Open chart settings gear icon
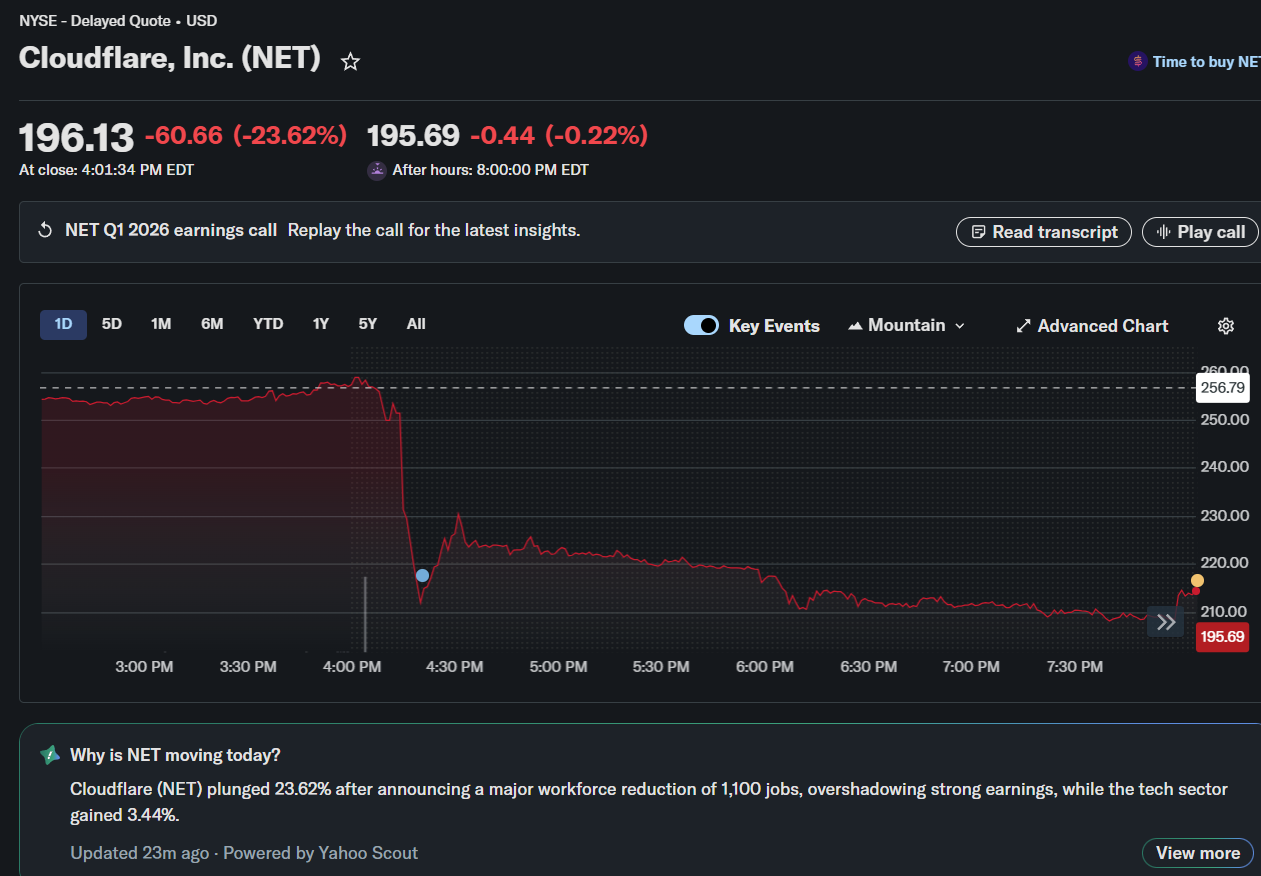The image size is (1261, 876). tap(1226, 326)
